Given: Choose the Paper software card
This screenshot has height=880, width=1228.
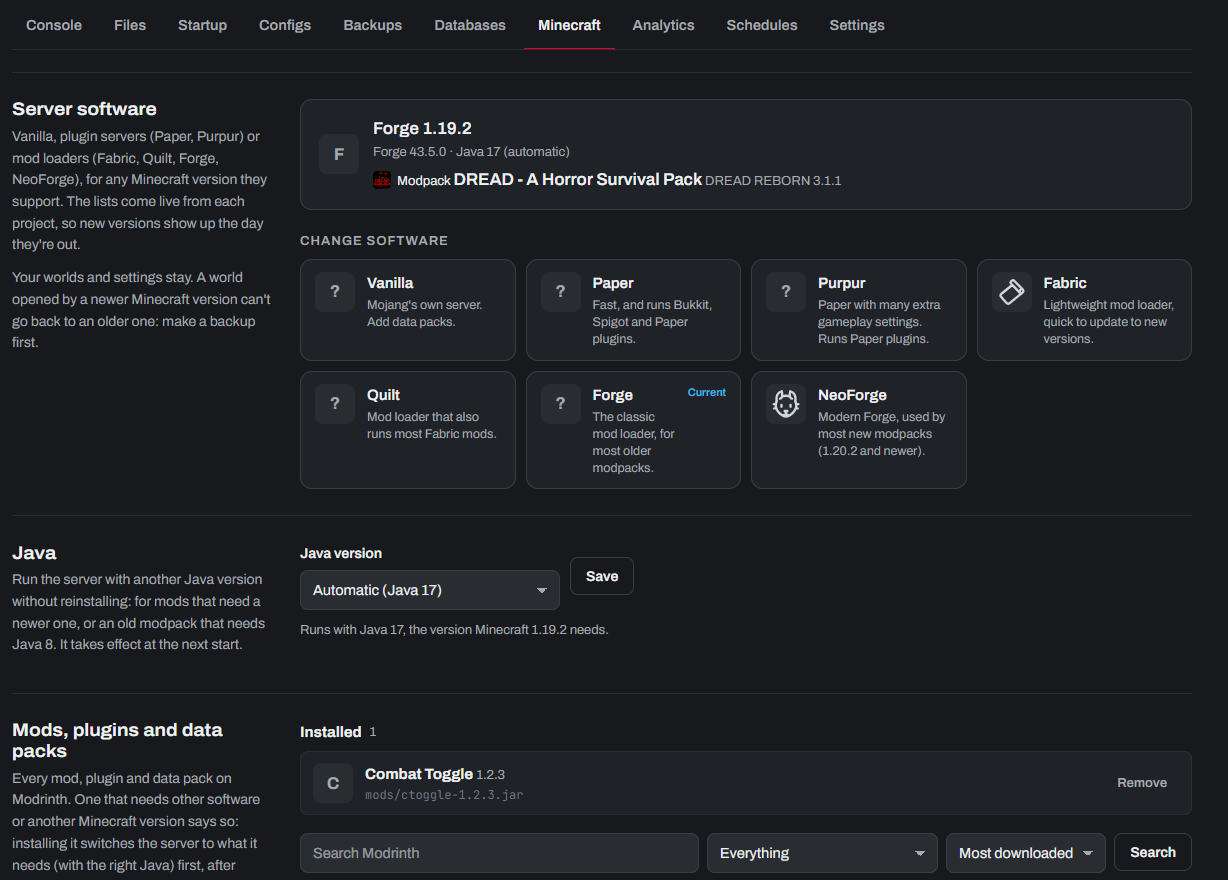Looking at the screenshot, I should point(633,310).
